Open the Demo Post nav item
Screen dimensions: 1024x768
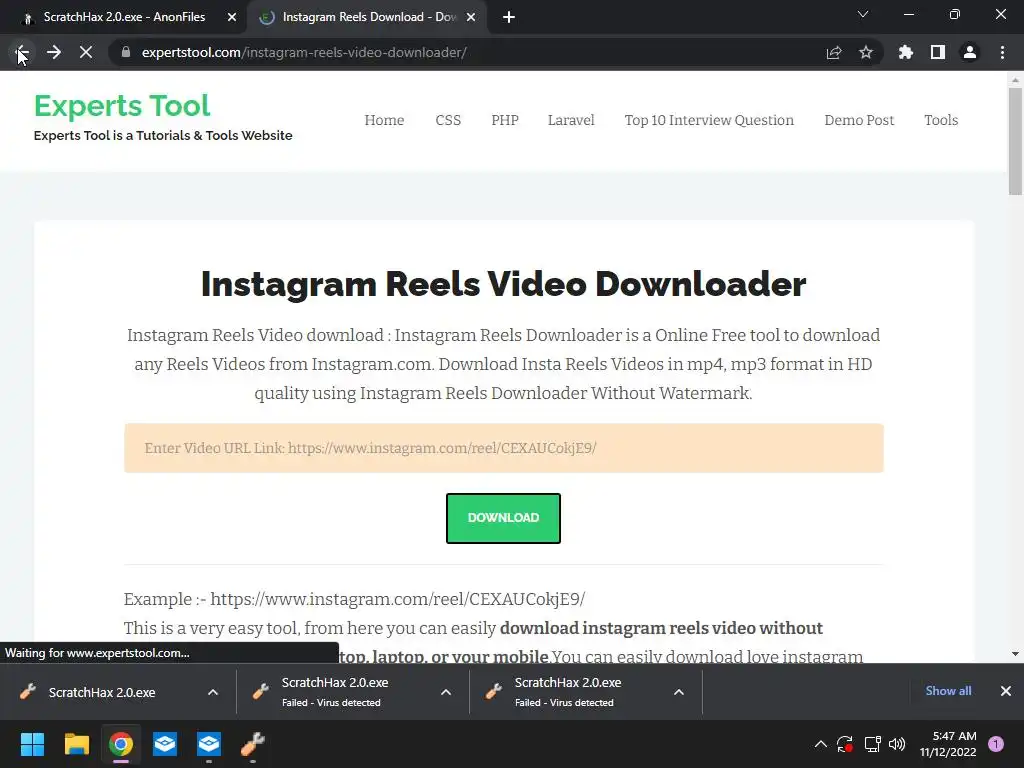(x=859, y=120)
